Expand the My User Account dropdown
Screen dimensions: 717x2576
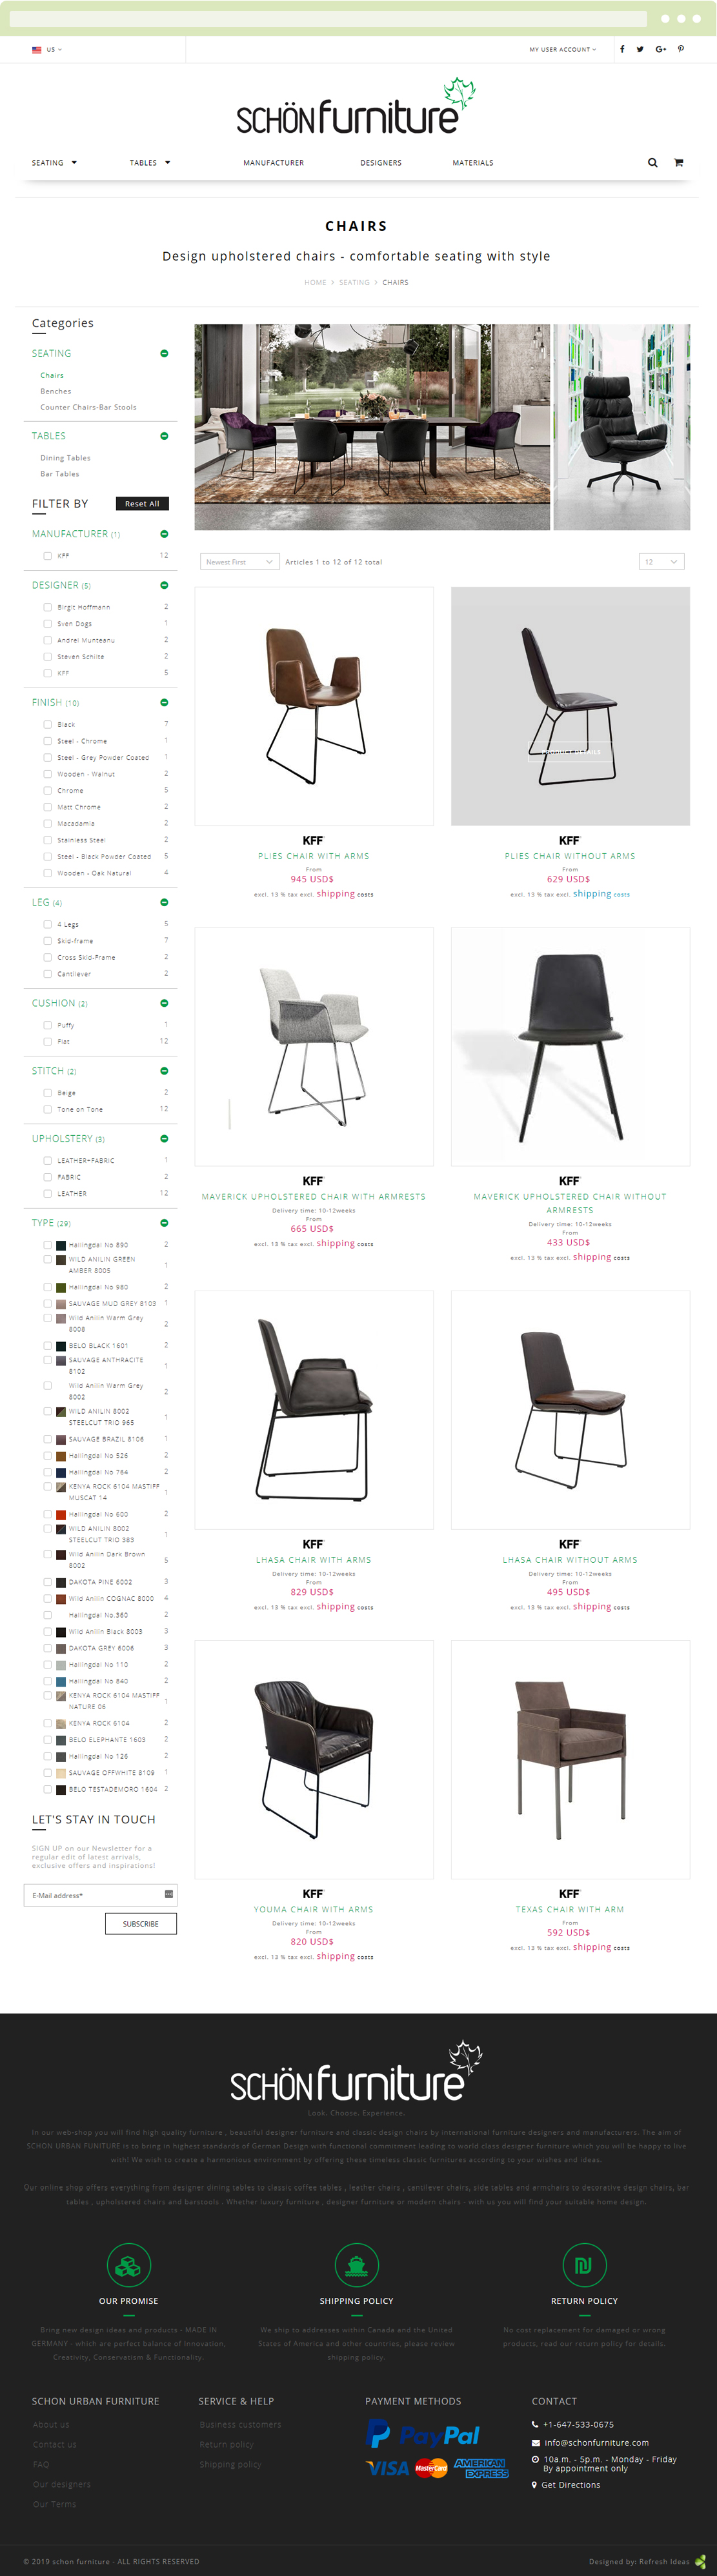coord(562,49)
